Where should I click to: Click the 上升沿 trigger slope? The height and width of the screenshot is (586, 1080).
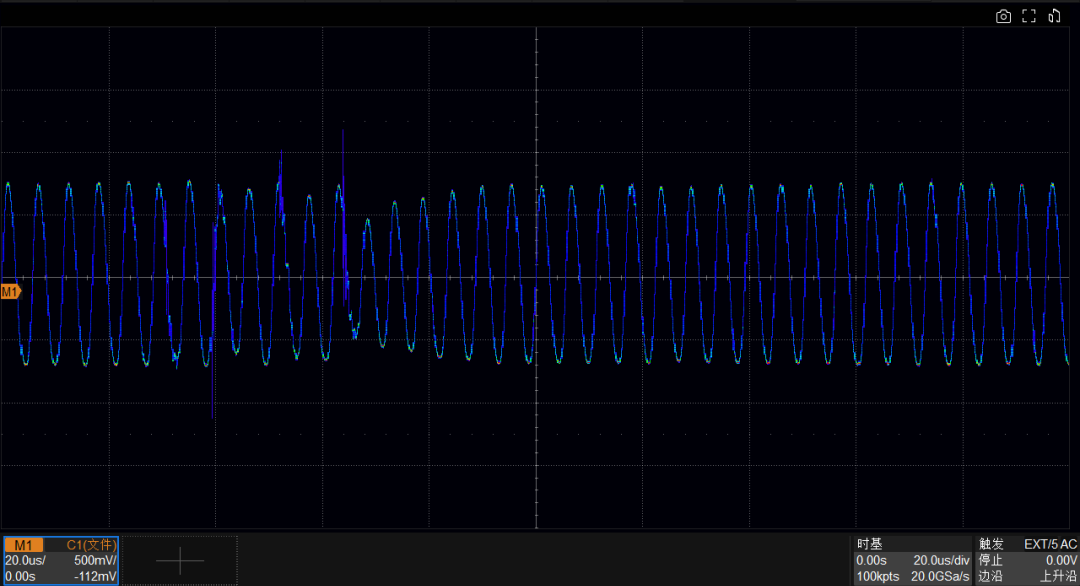coord(1057,576)
